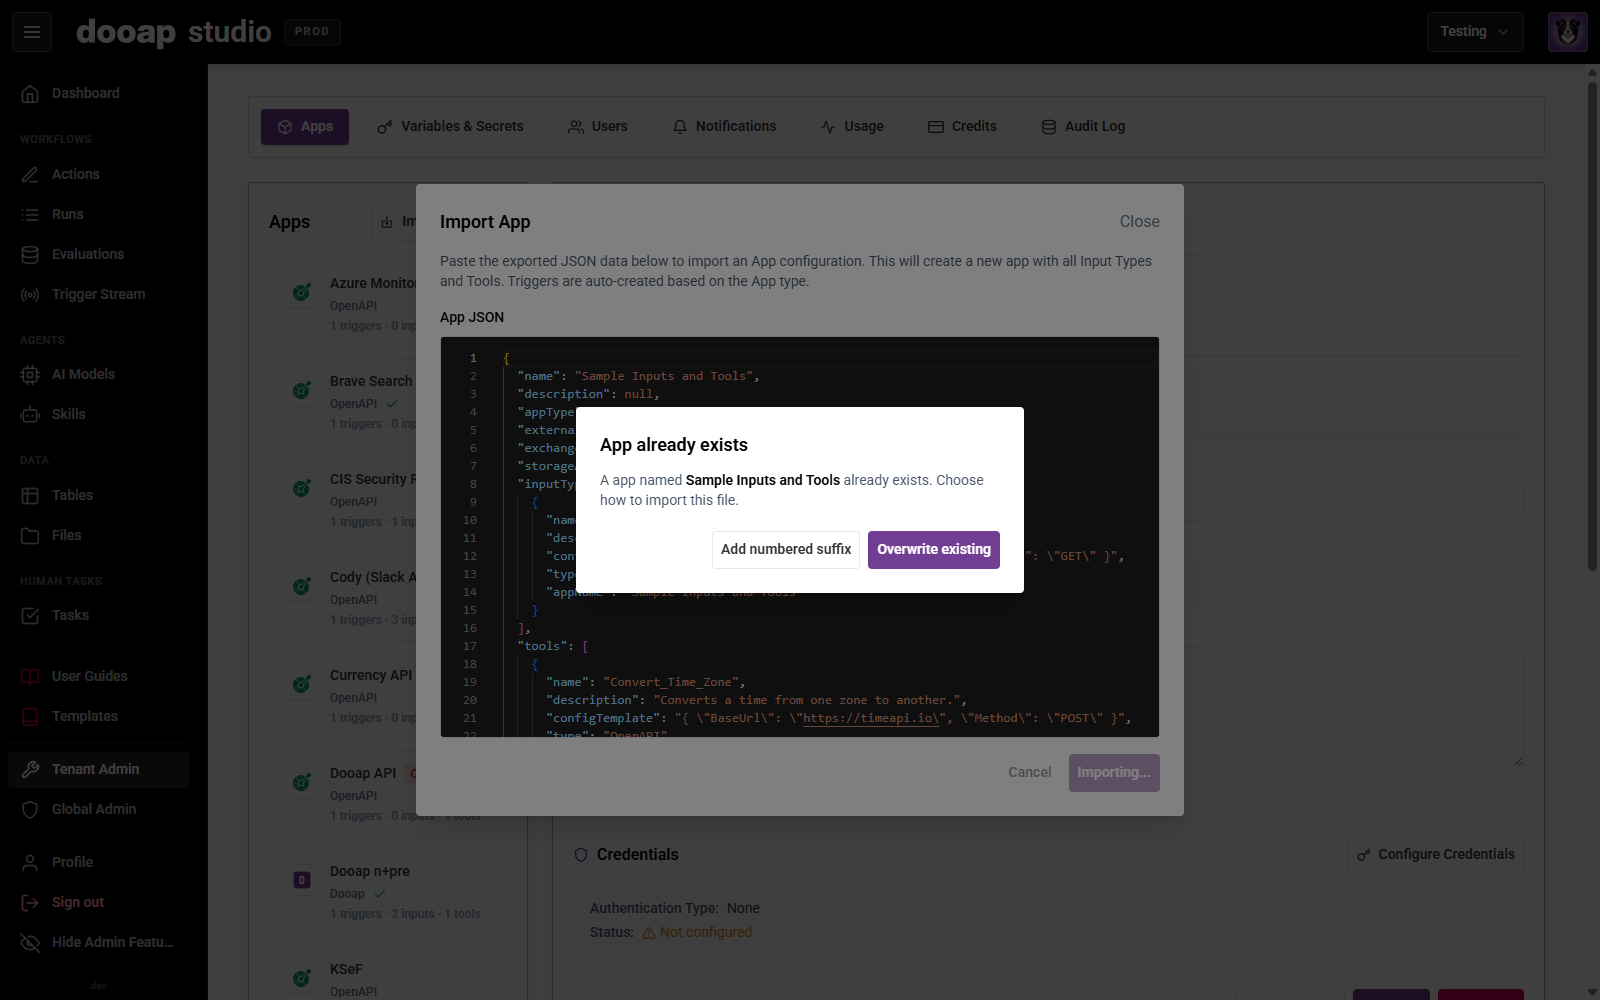The width and height of the screenshot is (1600, 1000).
Task: Click the User Guides book icon
Action: [x=30, y=676]
